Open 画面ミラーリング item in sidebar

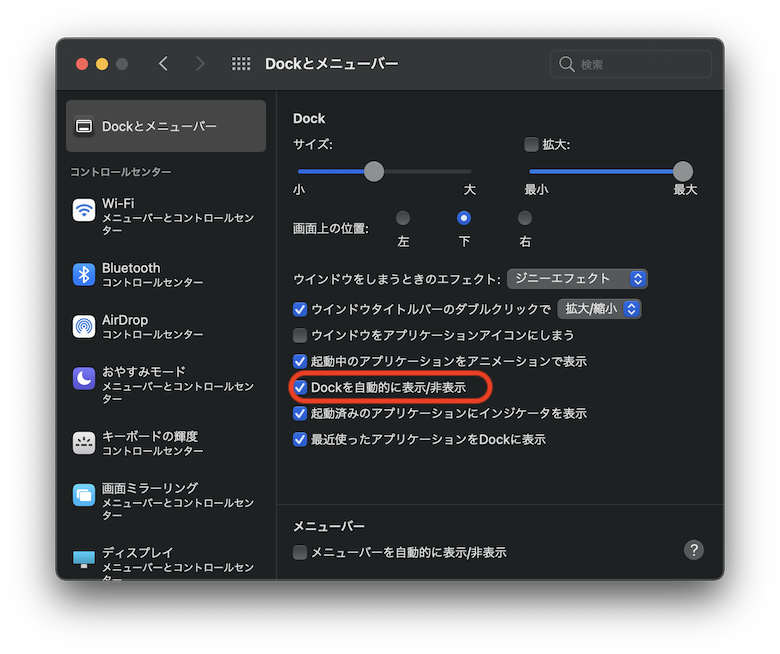pos(166,501)
